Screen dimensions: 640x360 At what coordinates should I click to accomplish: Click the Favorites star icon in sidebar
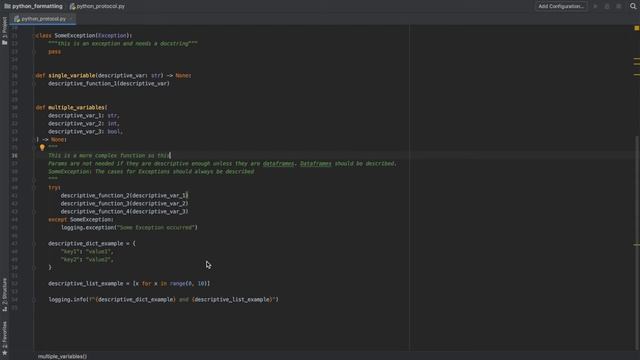point(4,353)
